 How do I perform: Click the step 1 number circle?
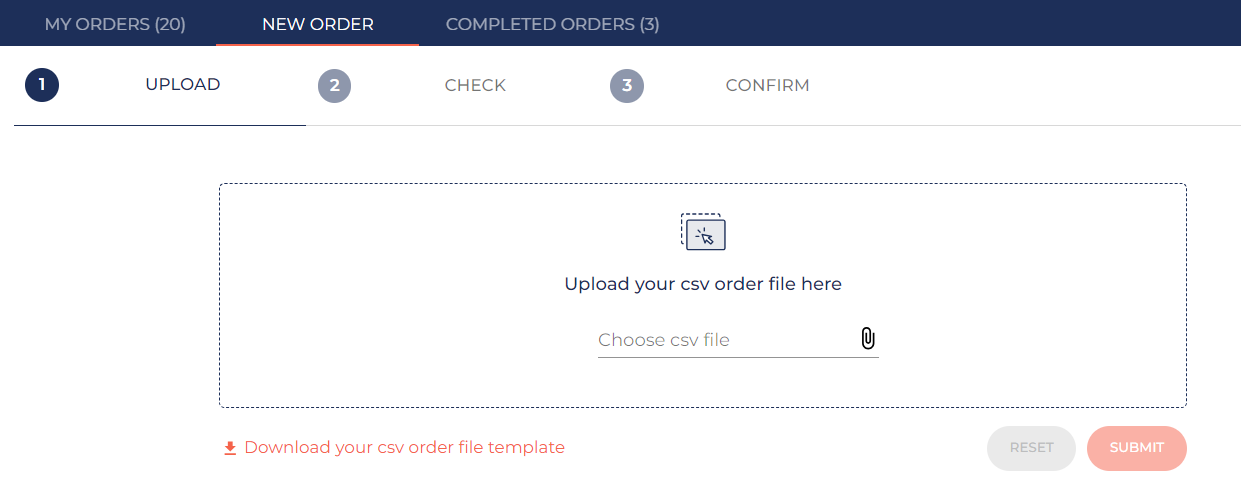click(42, 85)
